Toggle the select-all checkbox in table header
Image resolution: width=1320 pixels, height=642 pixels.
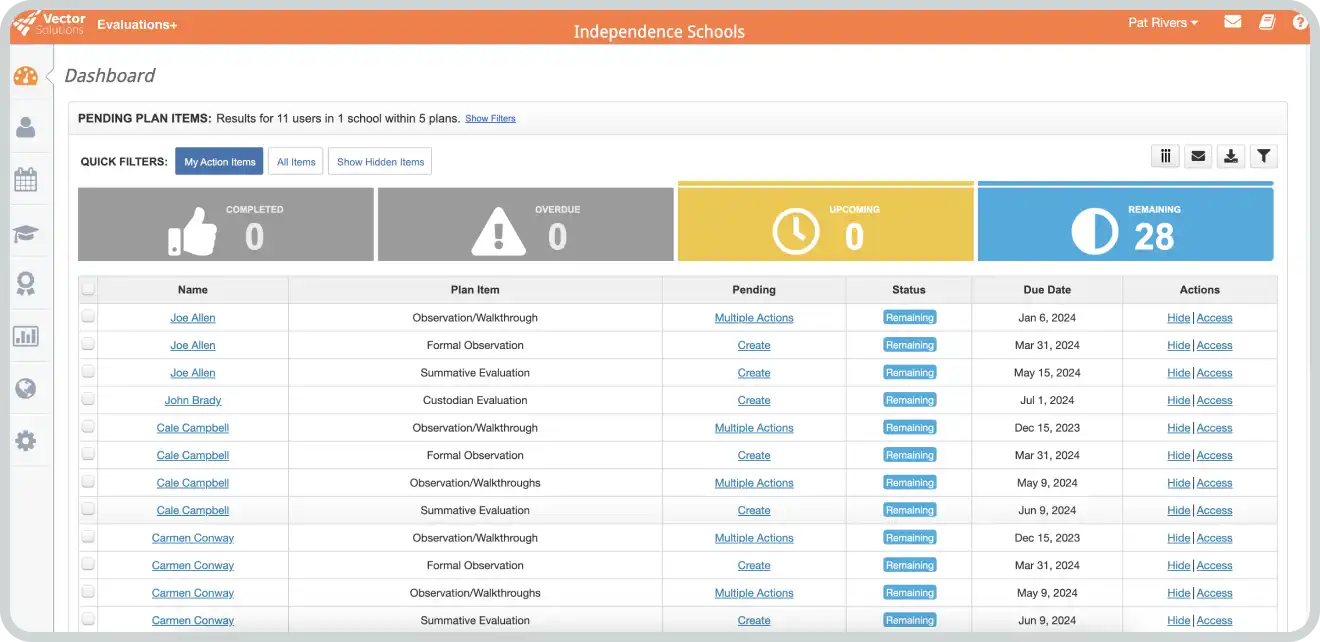[x=88, y=289]
